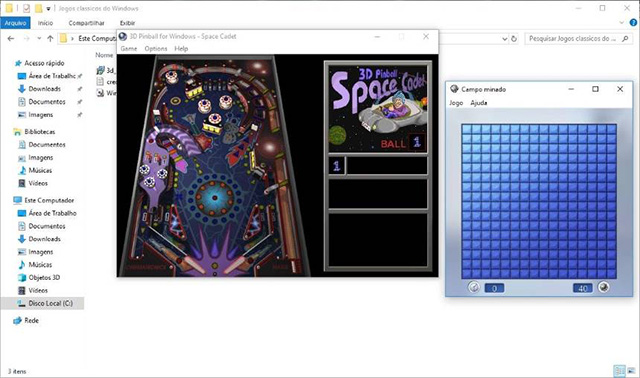This screenshot has height=378, width=640.
Task: Click the Pesquisar Jogos classicos search field
Action: [x=578, y=39]
